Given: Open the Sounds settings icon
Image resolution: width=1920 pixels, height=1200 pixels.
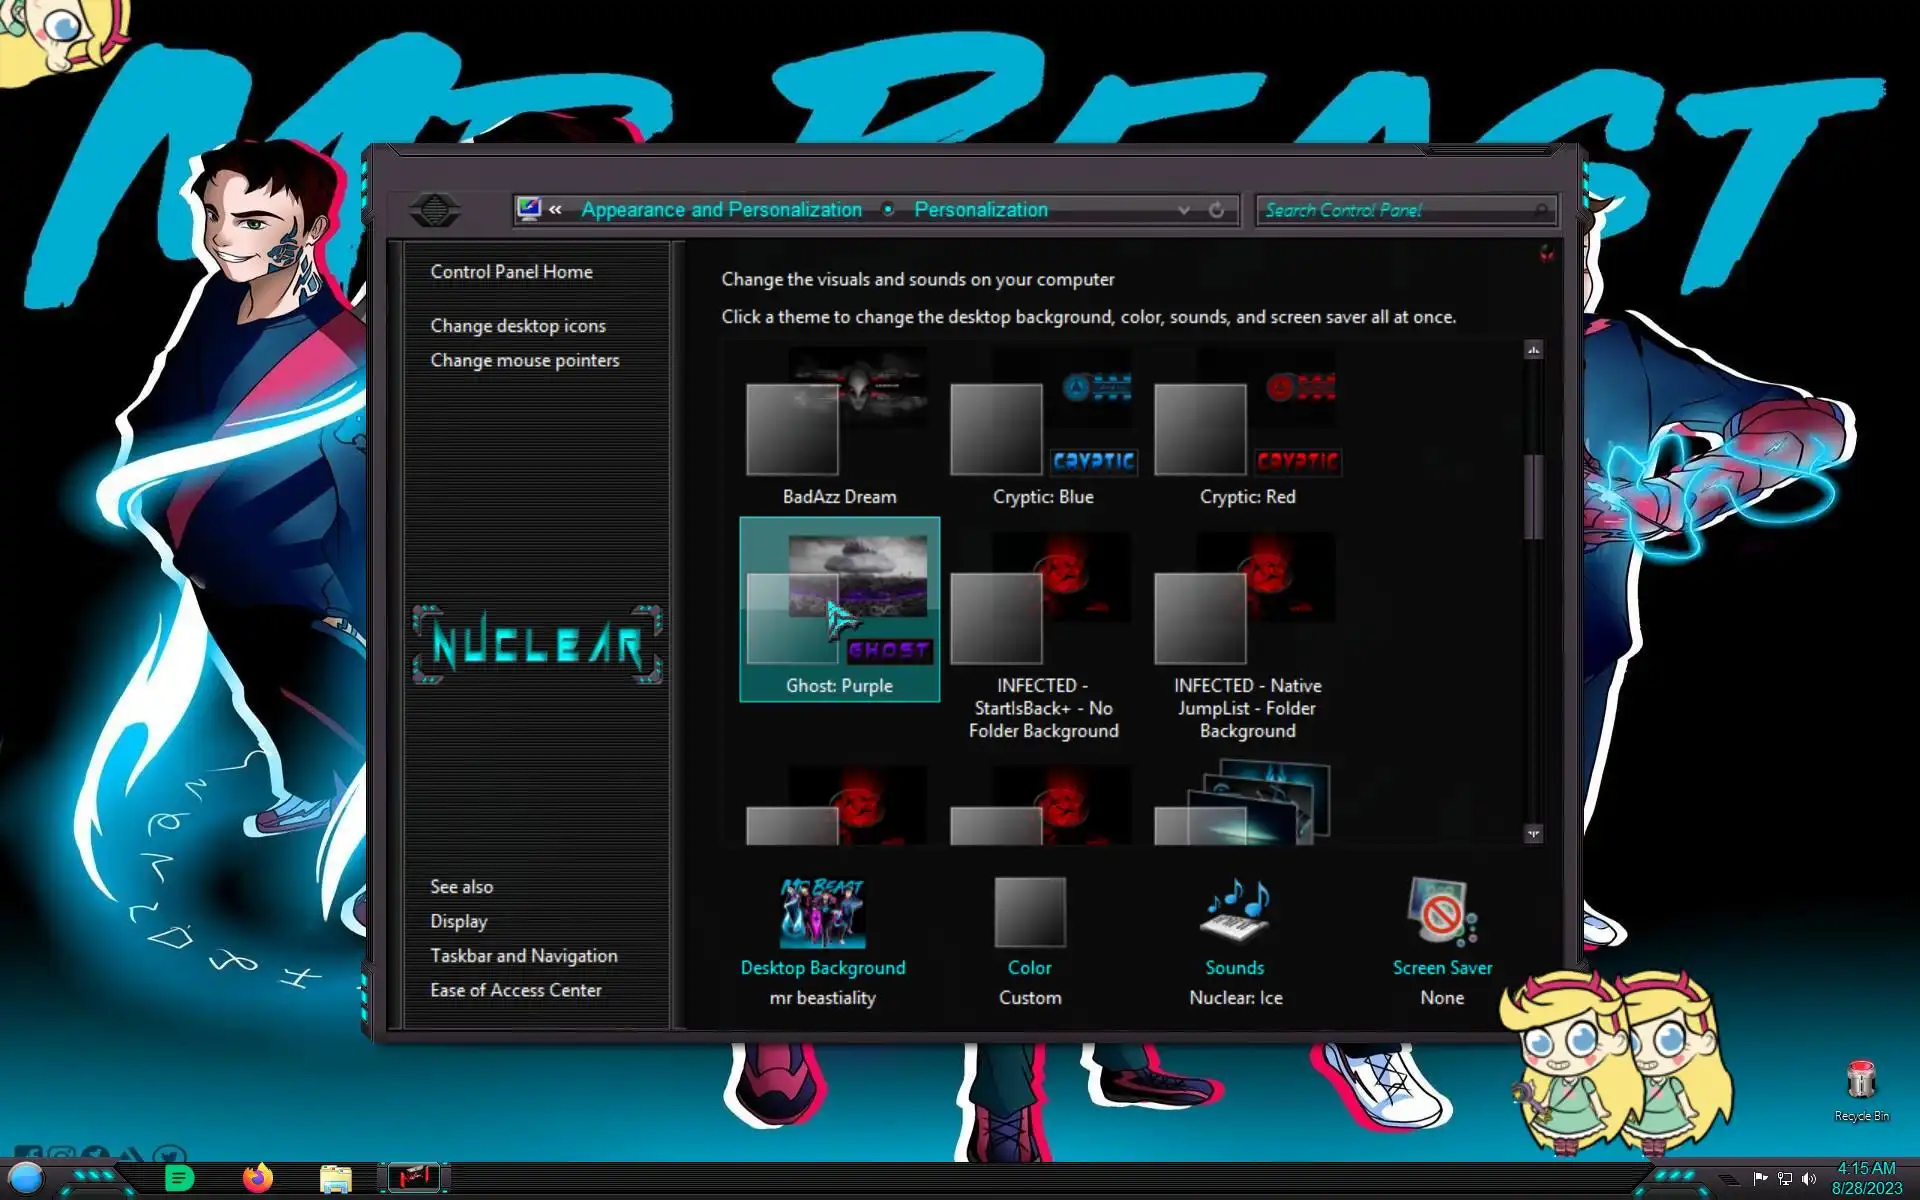Looking at the screenshot, I should coord(1235,912).
